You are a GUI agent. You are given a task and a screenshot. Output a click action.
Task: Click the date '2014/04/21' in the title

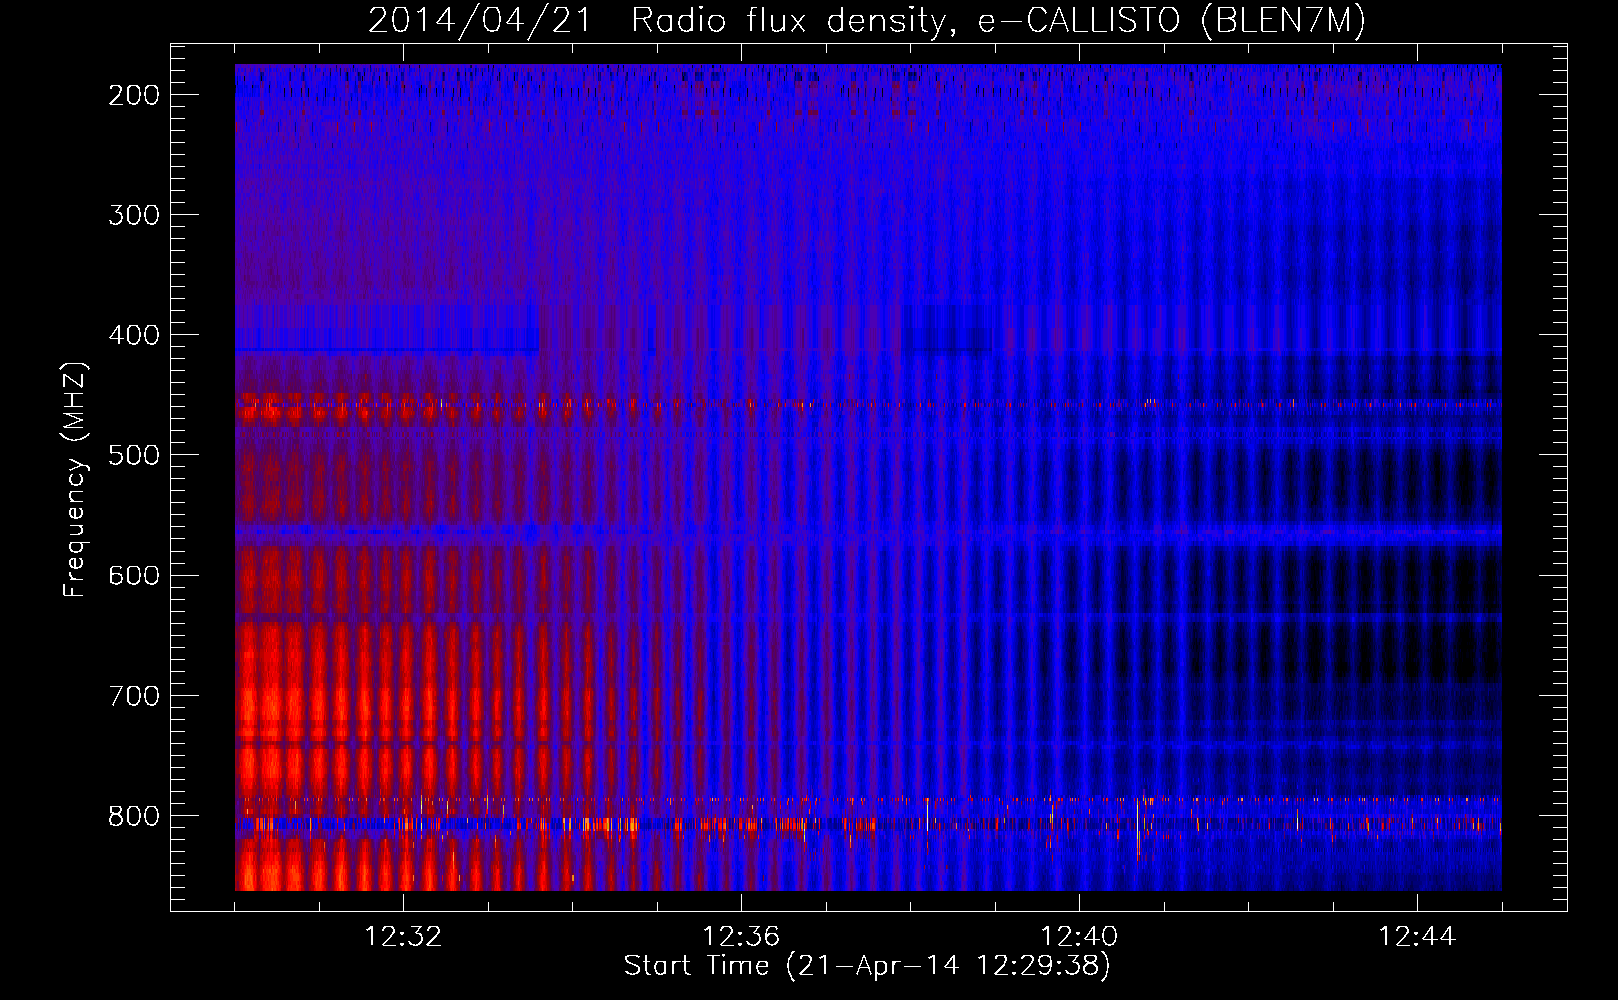point(480,21)
